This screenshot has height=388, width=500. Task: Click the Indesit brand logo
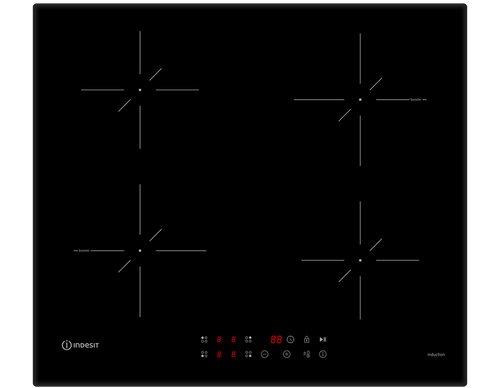point(80,345)
